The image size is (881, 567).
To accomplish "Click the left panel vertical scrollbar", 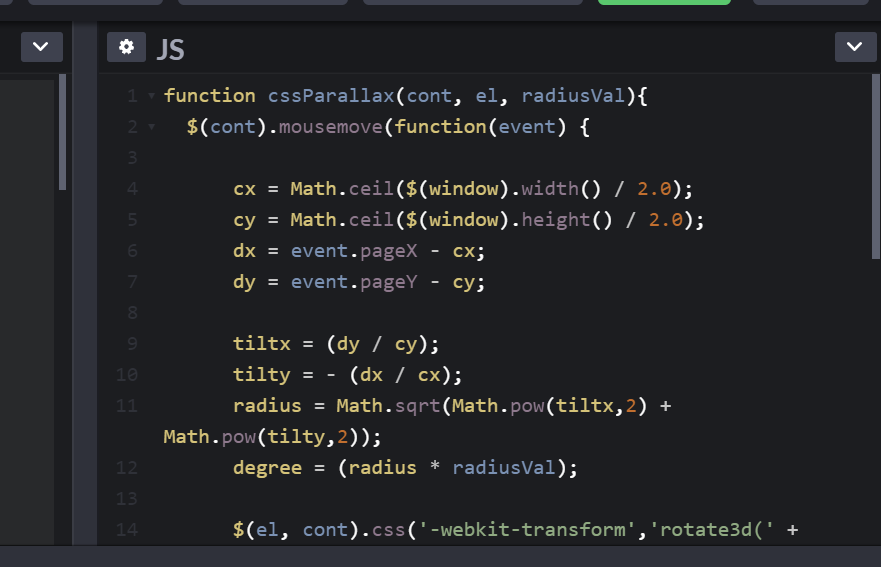I will point(62,132).
